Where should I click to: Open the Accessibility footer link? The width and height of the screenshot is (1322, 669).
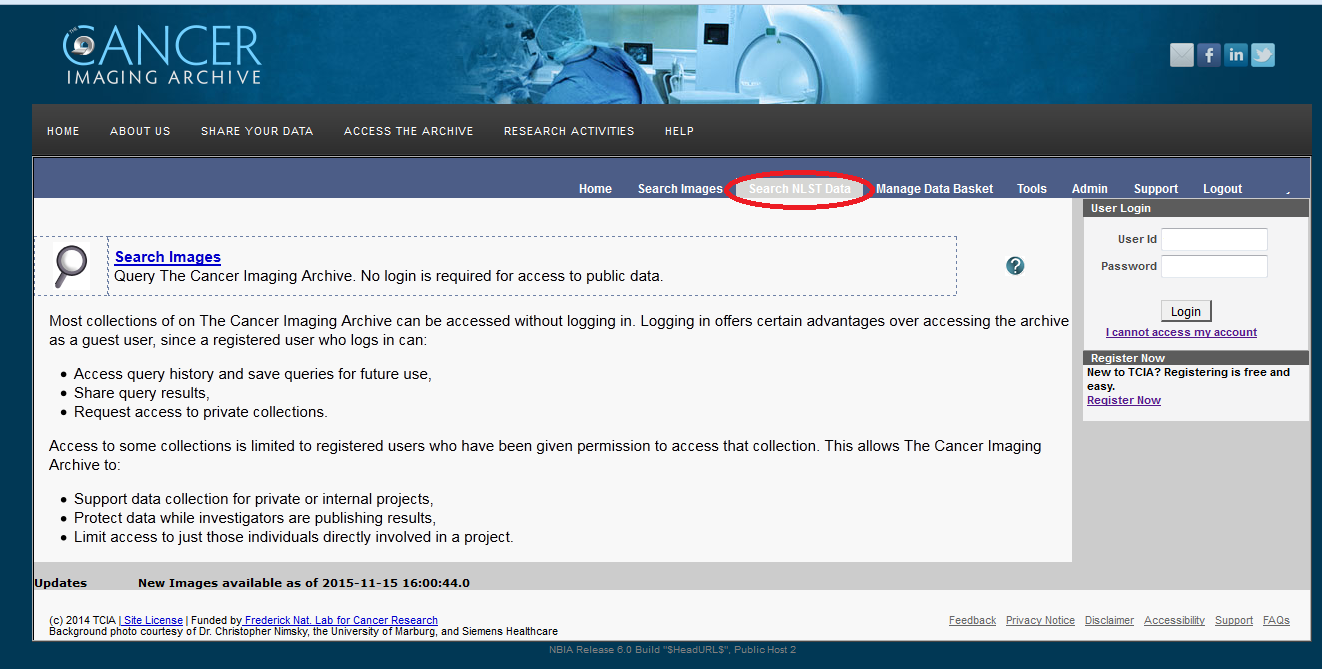tap(1174, 620)
